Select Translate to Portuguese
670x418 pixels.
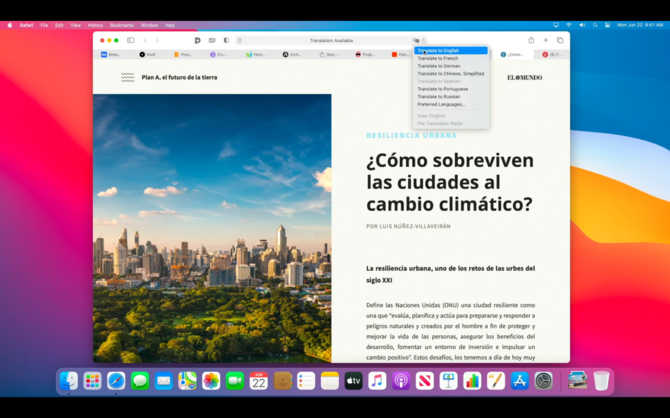pyautogui.click(x=451, y=89)
